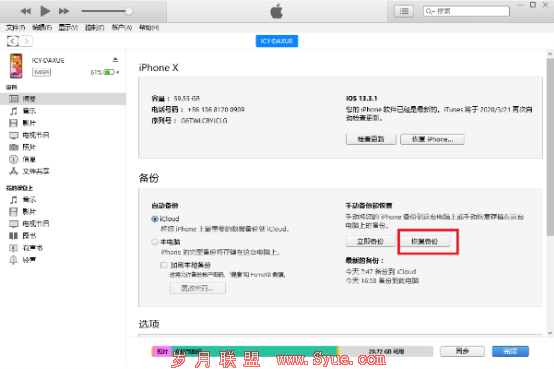Click the iPhone device thumbnail
Screen dimensions: 554x369
pos(16,66)
